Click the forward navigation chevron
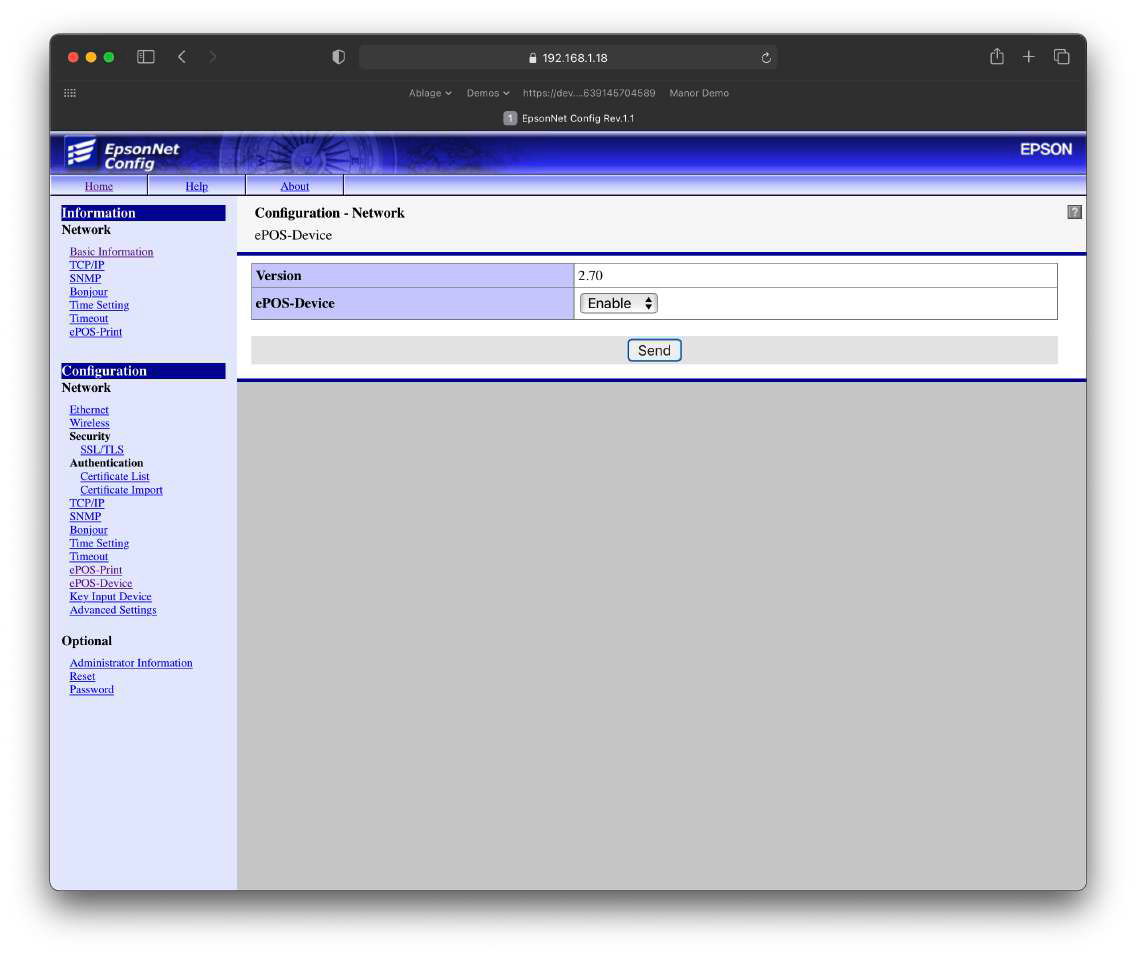Viewport: 1136px width, 956px height. (x=212, y=56)
